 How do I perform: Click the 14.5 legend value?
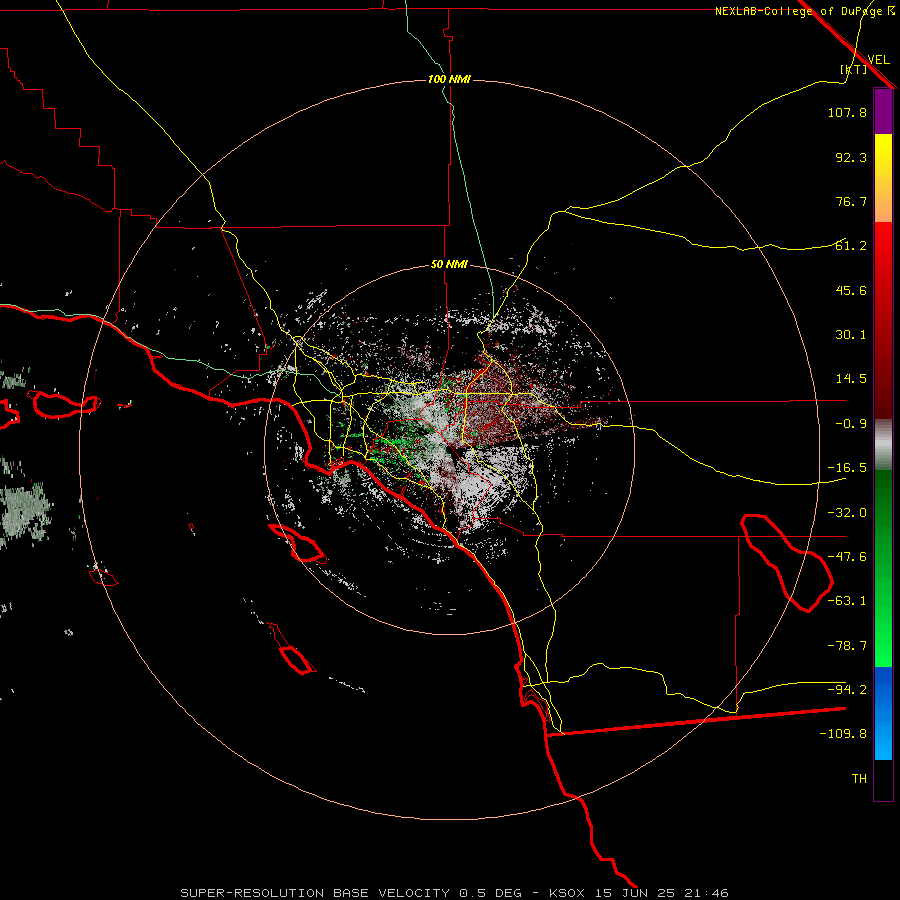pyautogui.click(x=851, y=379)
